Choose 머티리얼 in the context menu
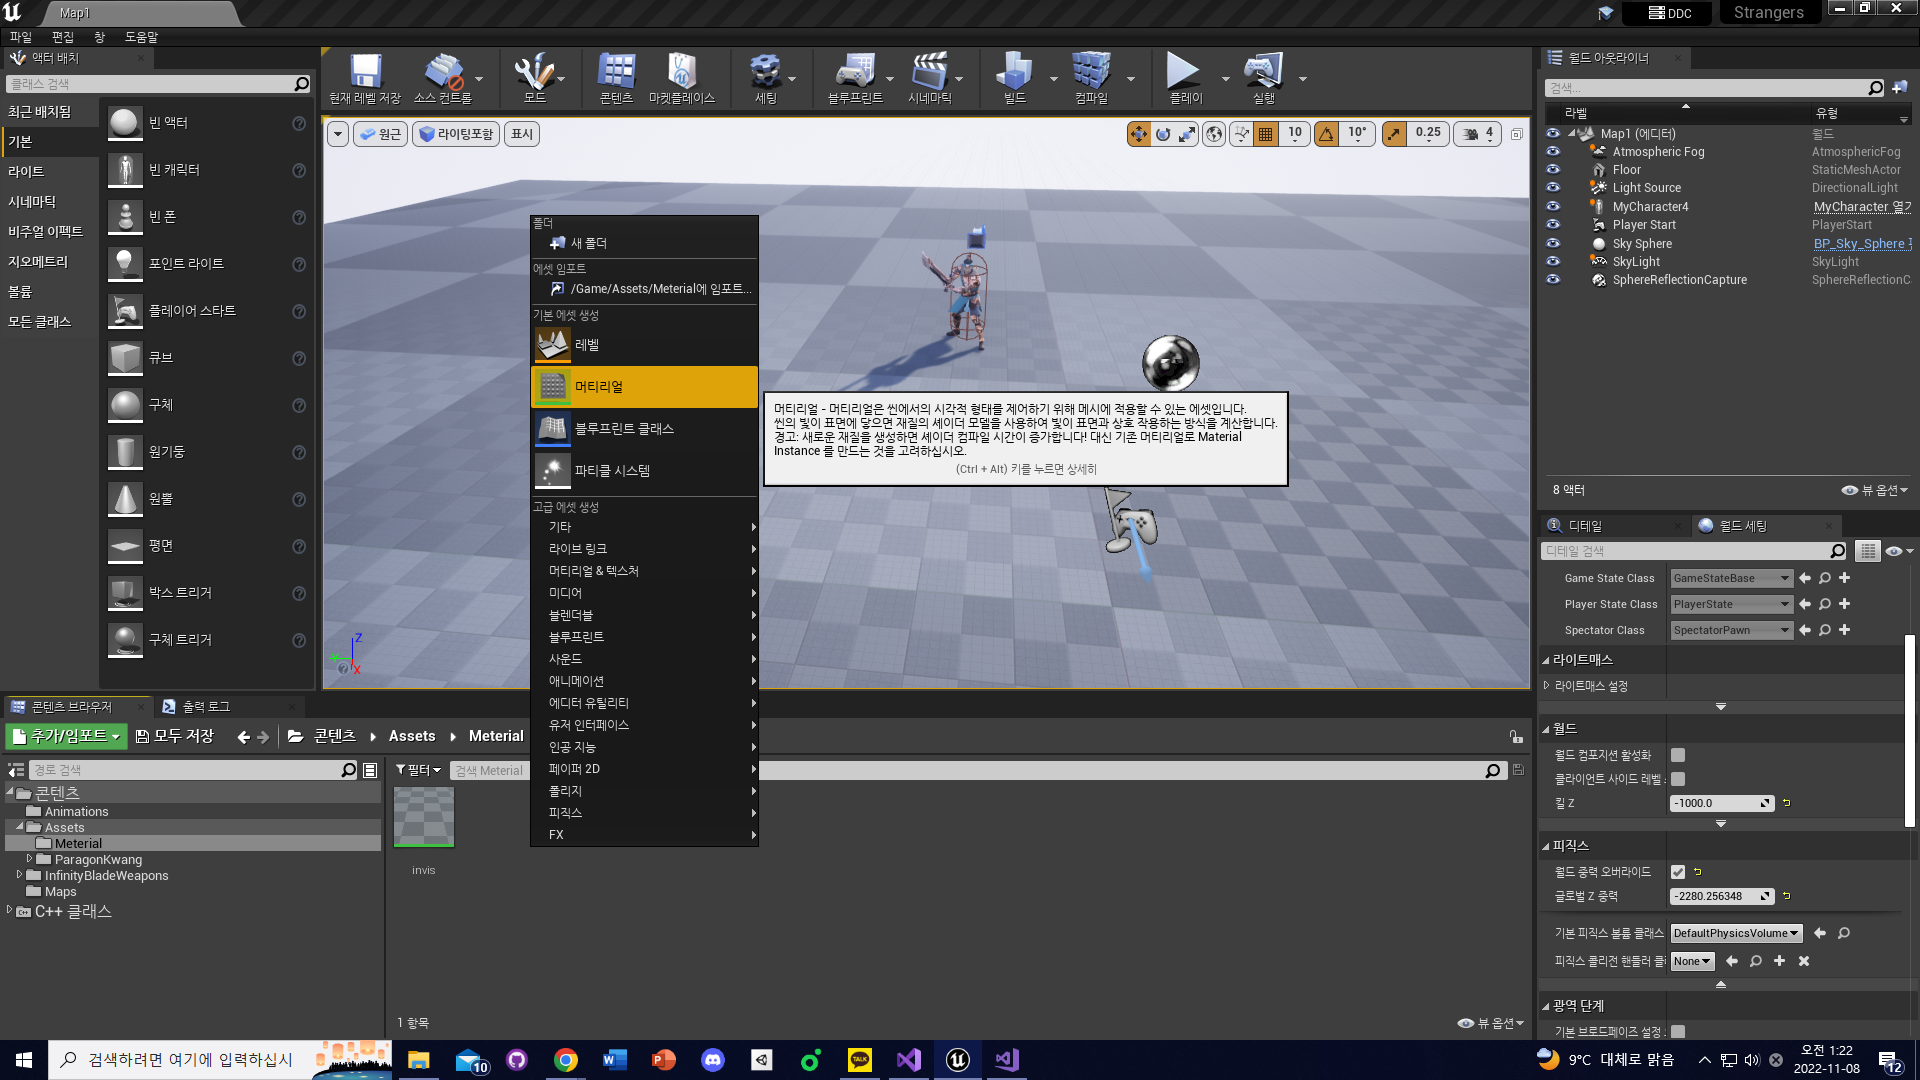 (x=644, y=387)
